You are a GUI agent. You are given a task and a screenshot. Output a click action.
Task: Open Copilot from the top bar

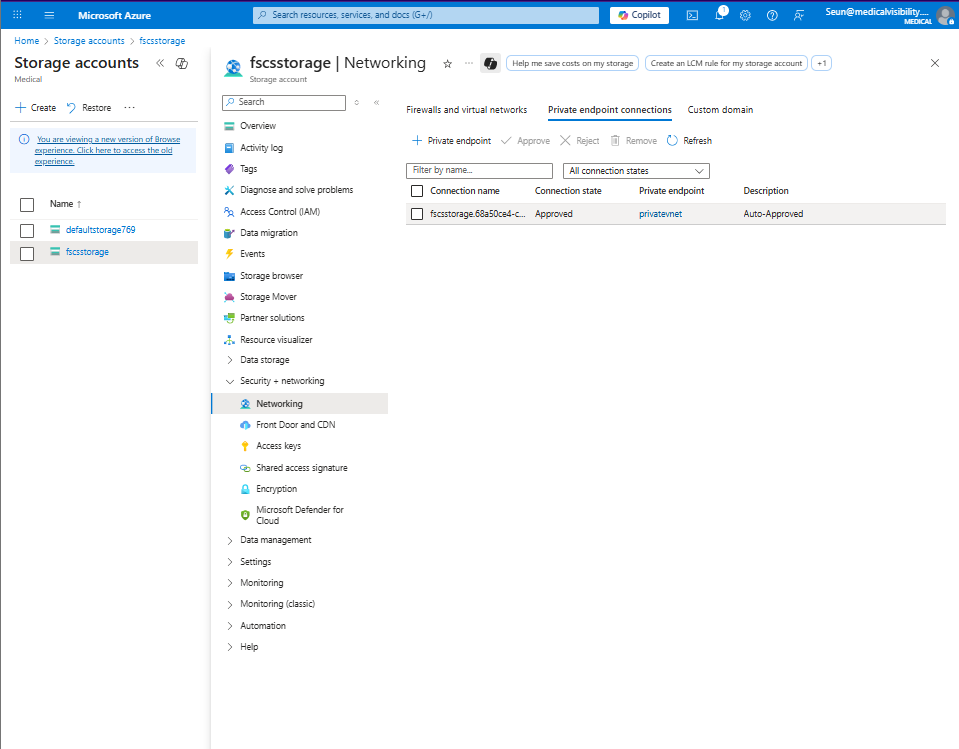click(x=639, y=15)
